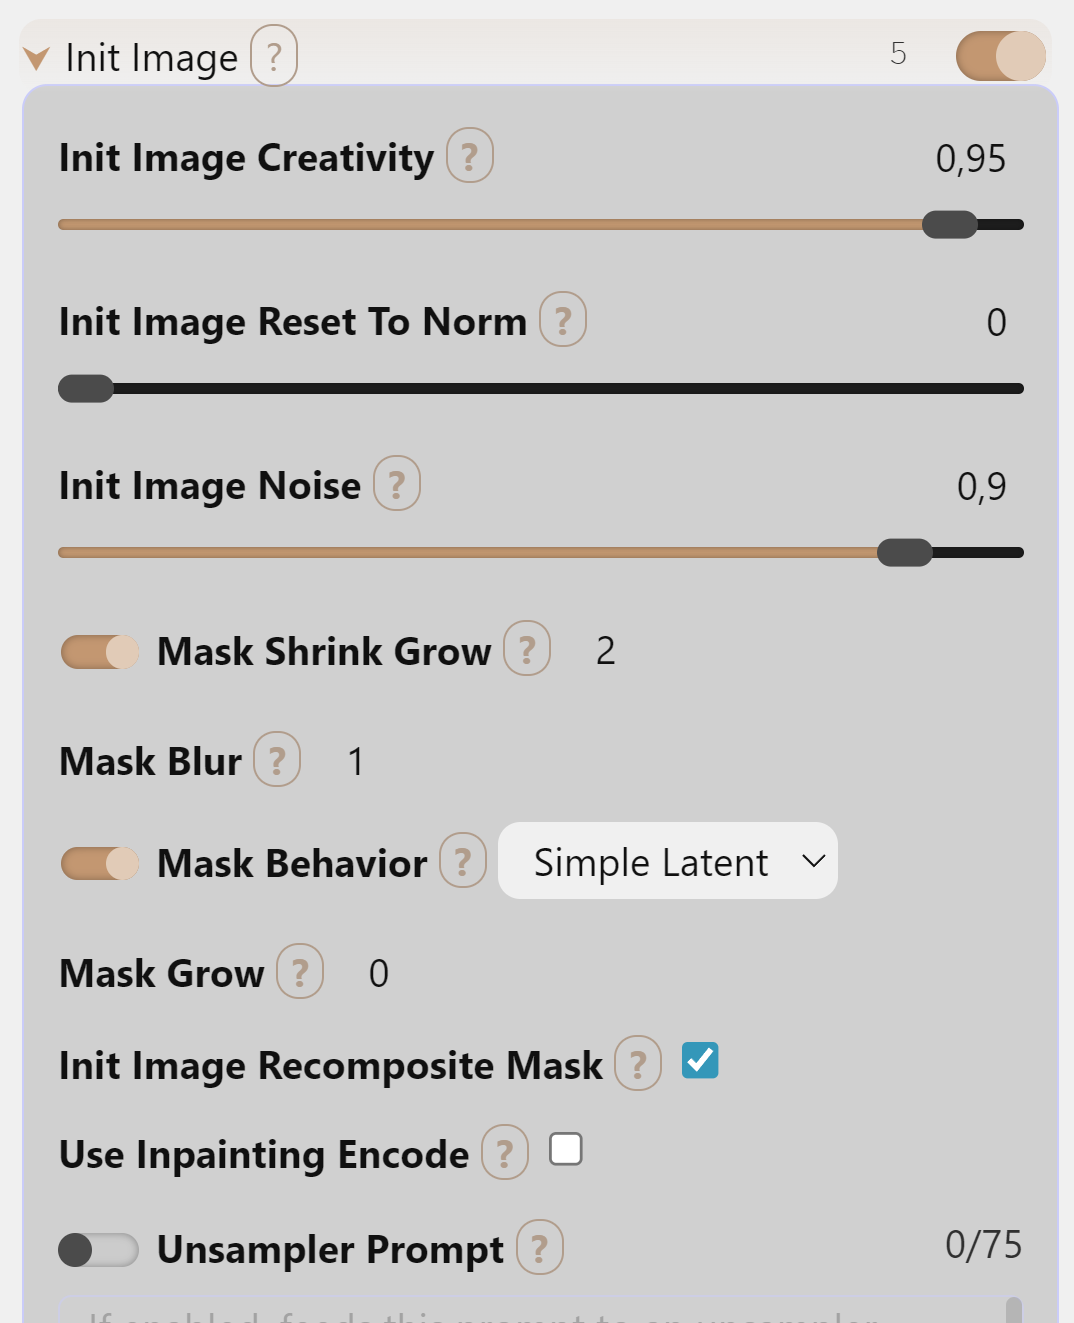Uncheck Init Image Recomposite Mask checkbox
Viewport: 1074px width, 1323px height.
(x=700, y=1061)
